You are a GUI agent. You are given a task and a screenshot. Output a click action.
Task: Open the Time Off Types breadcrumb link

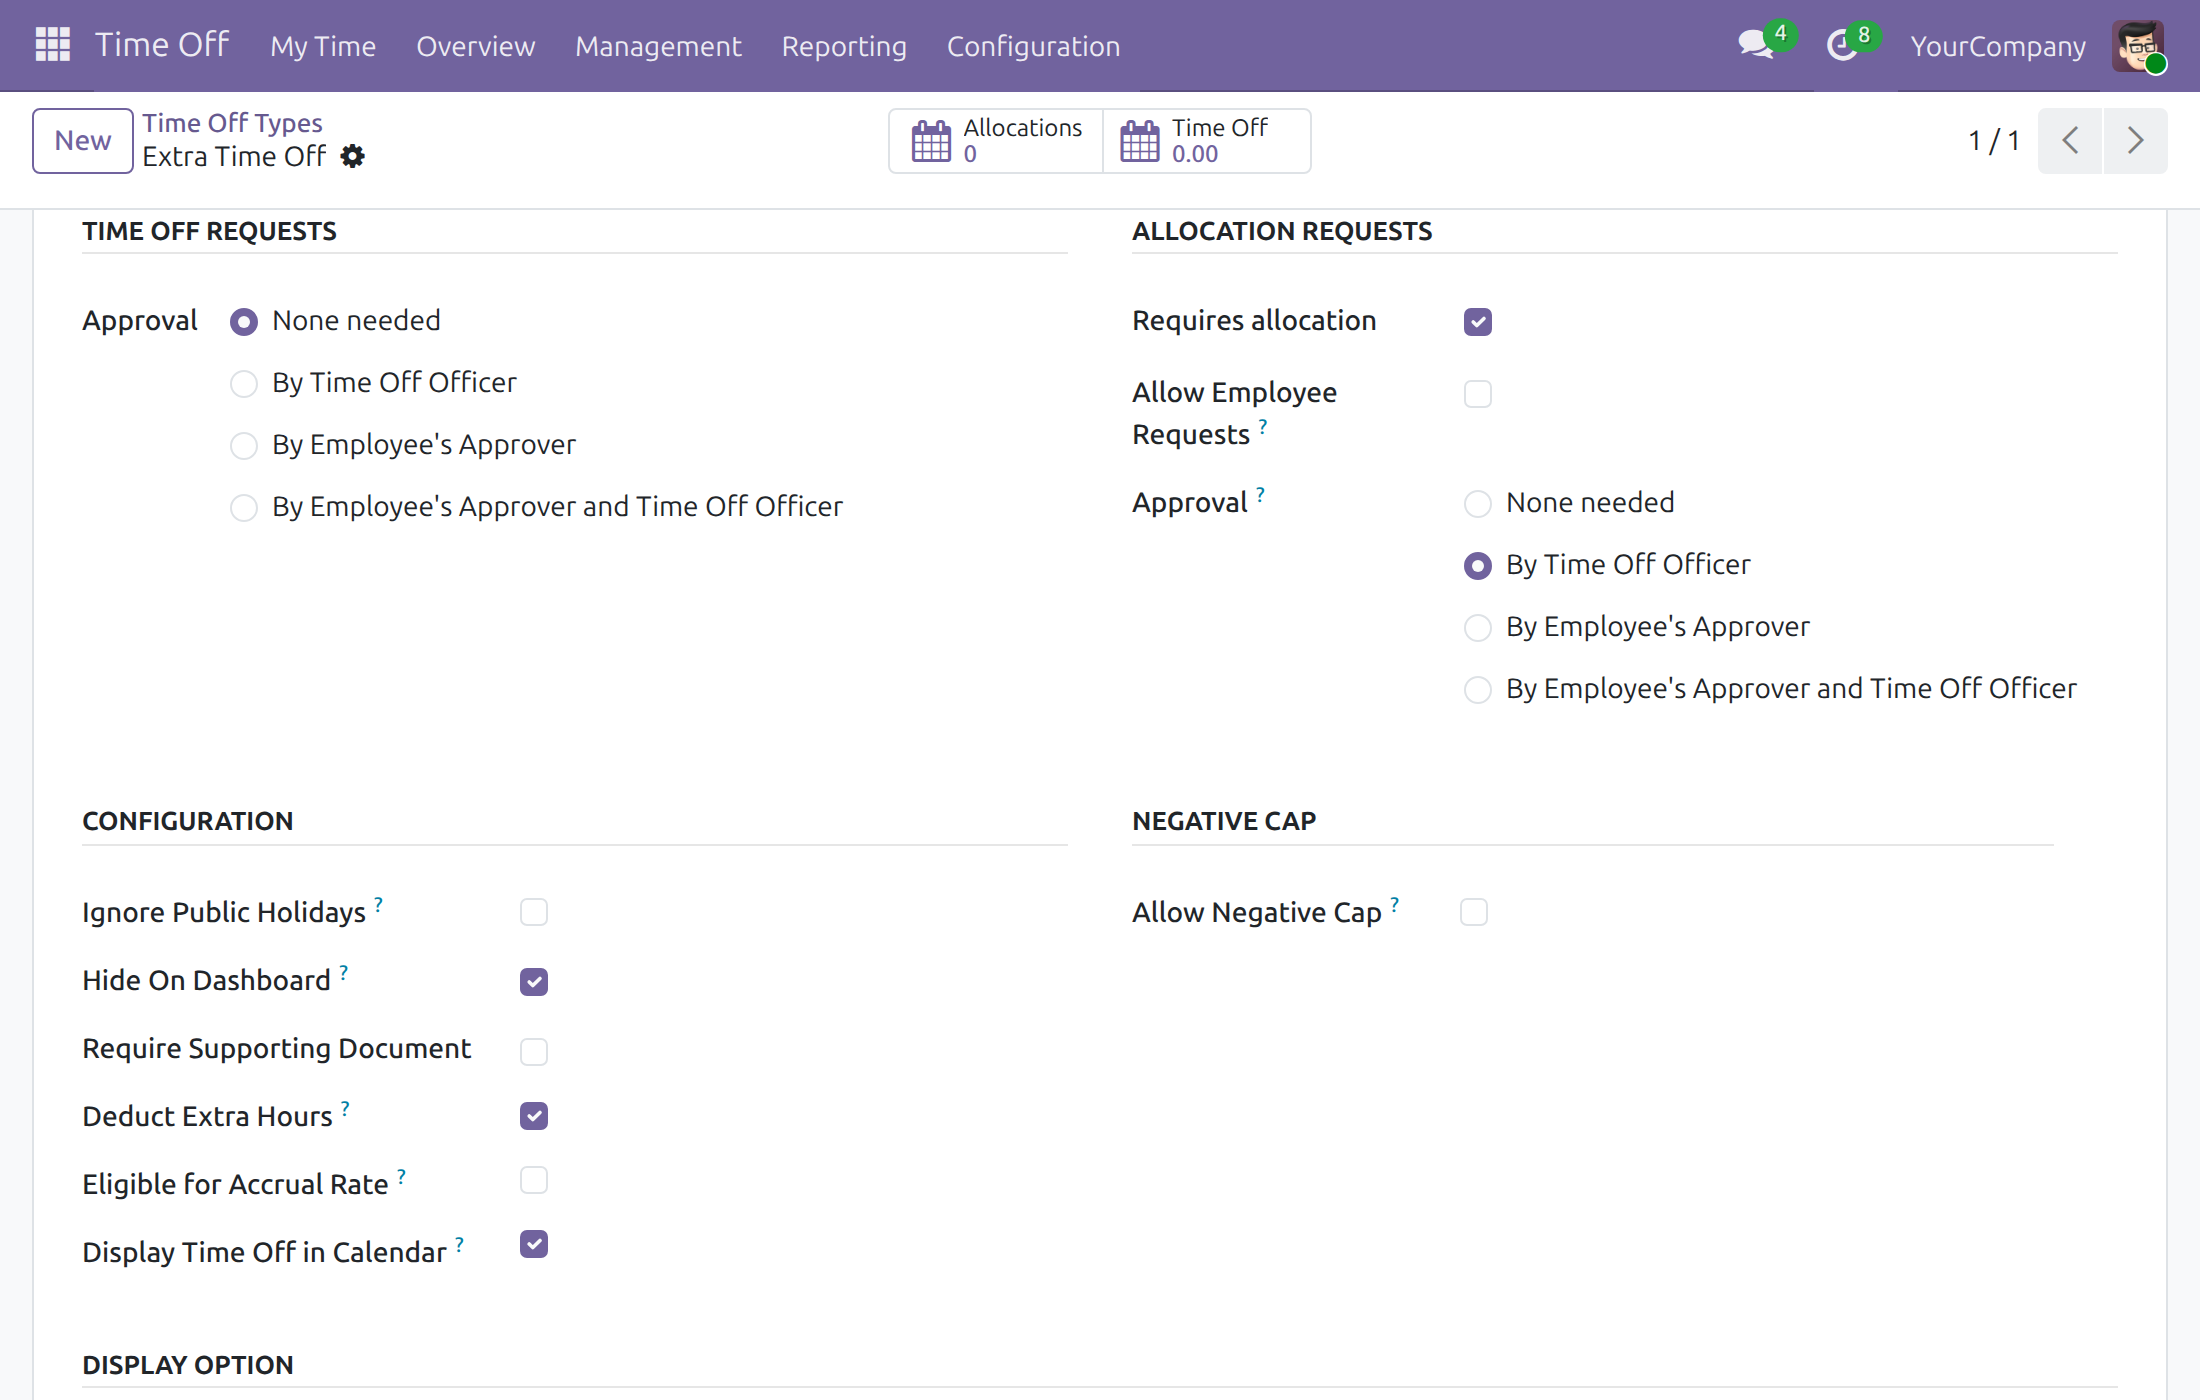(232, 123)
